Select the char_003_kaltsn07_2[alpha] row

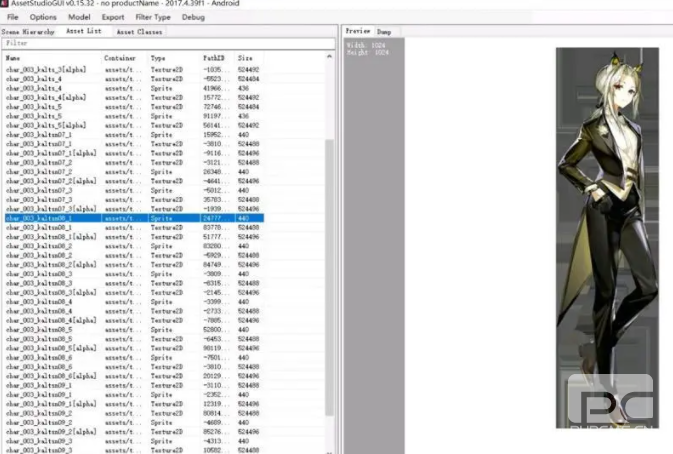click(x=134, y=181)
